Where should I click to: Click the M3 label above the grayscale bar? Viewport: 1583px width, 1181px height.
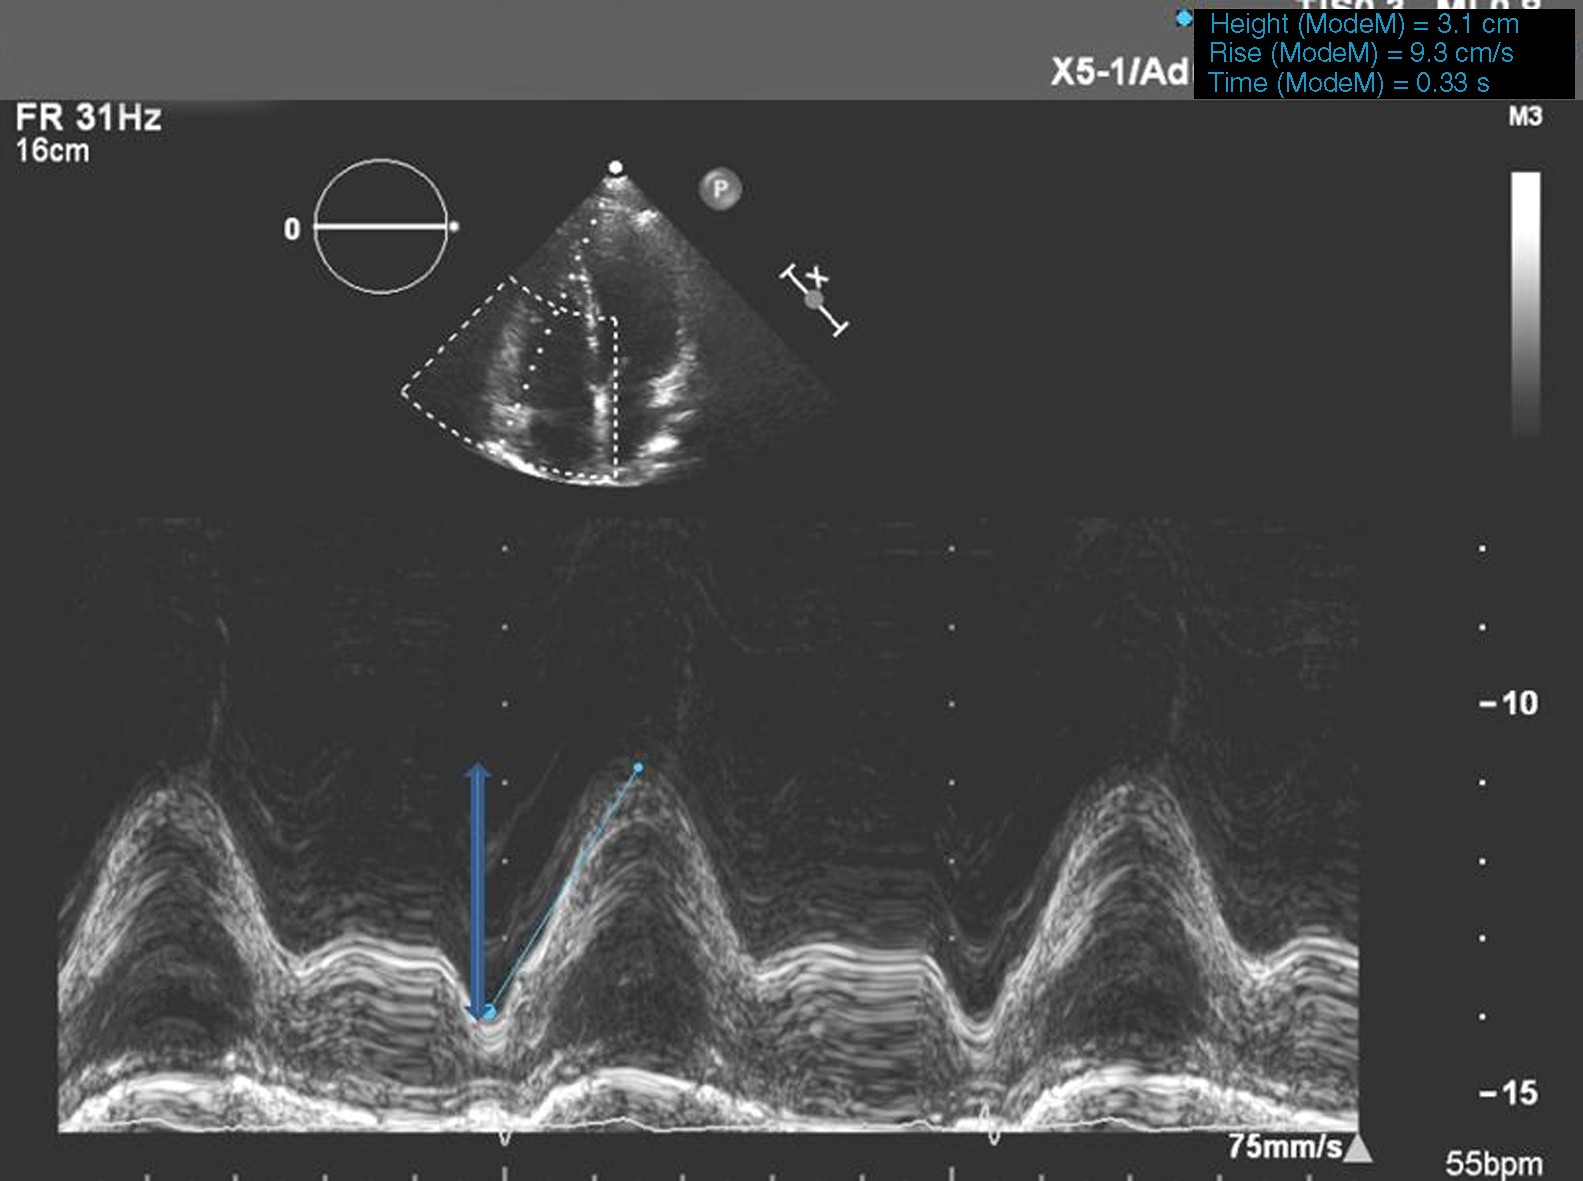[x=1525, y=117]
